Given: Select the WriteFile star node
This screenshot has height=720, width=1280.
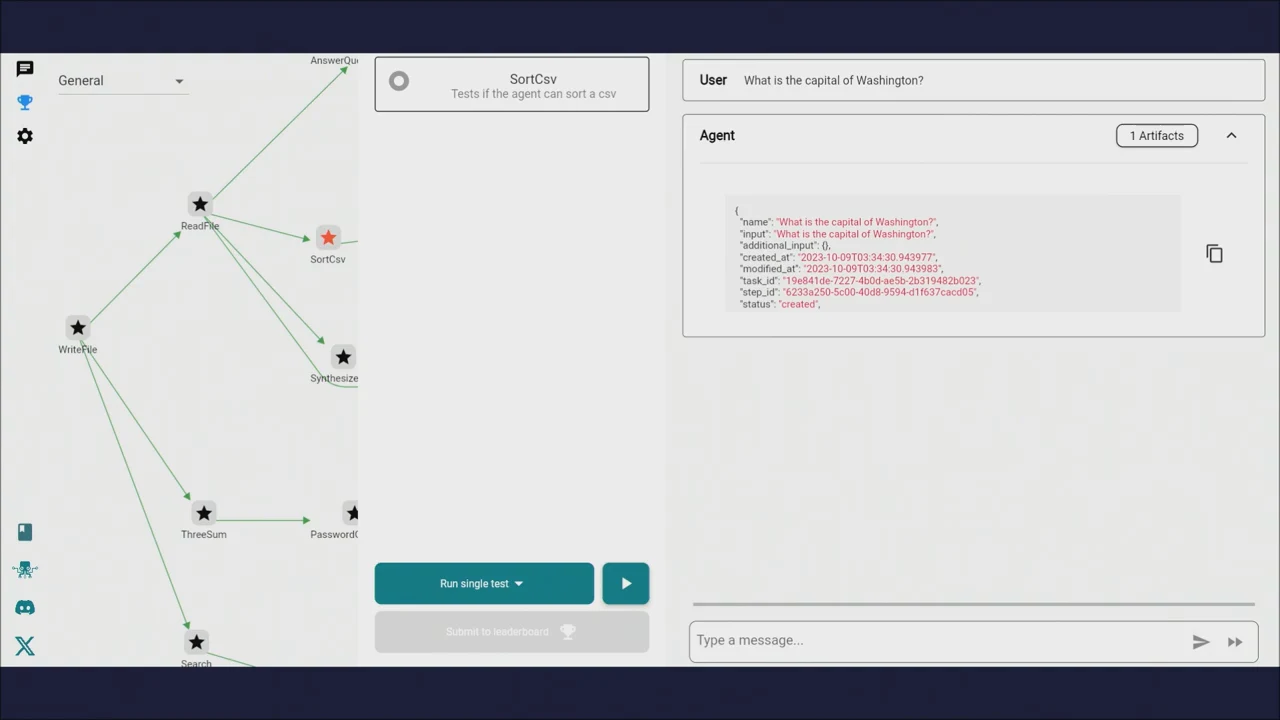Looking at the screenshot, I should click(x=78, y=327).
